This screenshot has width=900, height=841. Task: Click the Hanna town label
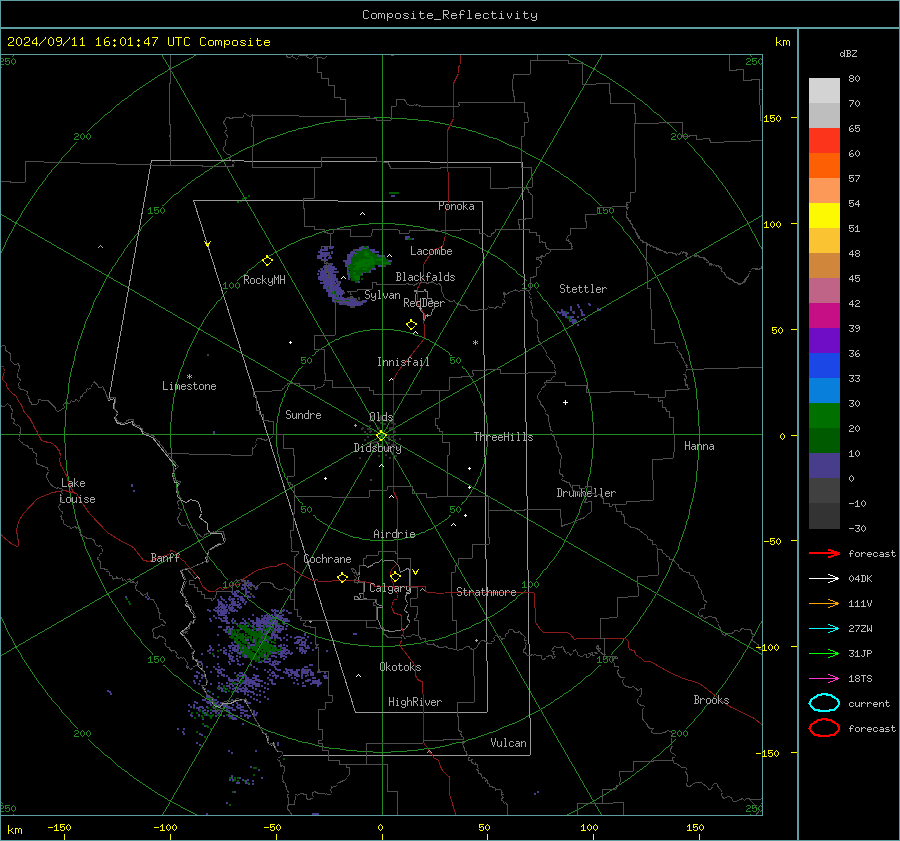(x=699, y=446)
